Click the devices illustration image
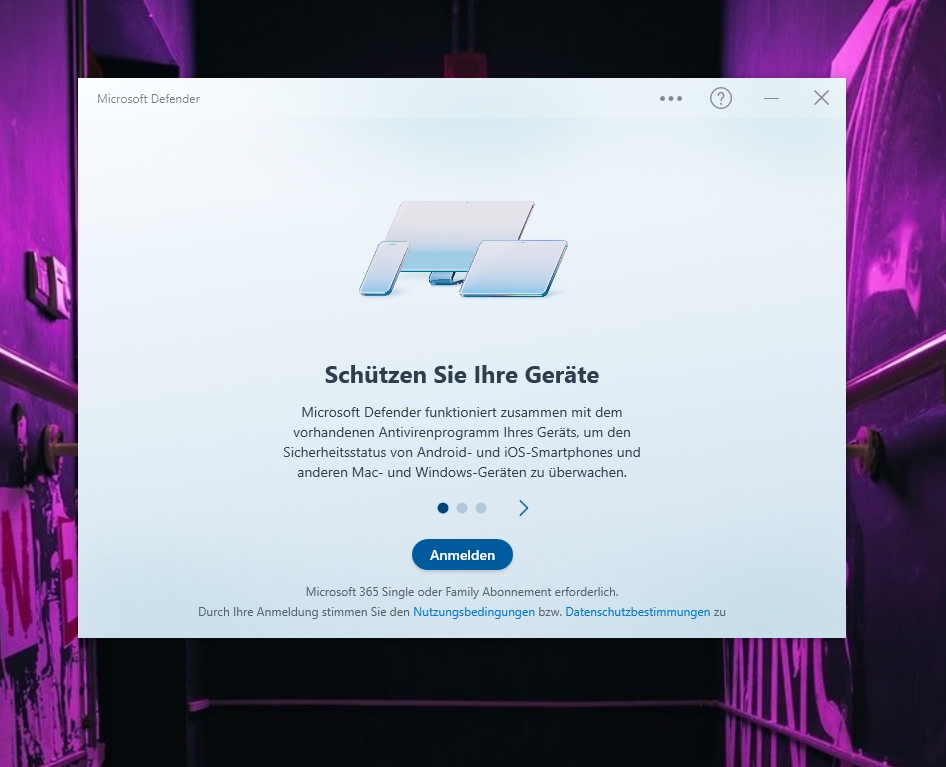The height and width of the screenshot is (767, 946). [463, 249]
